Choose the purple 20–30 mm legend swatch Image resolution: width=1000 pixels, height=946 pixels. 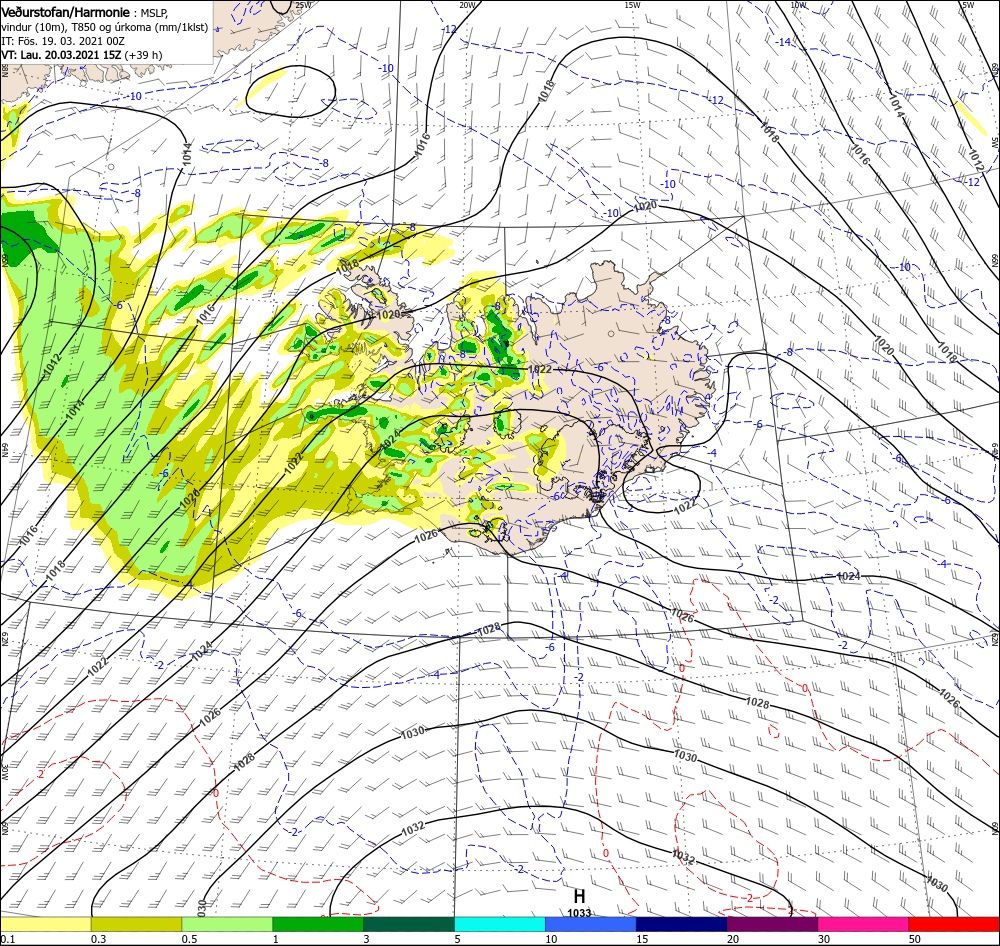click(772, 924)
